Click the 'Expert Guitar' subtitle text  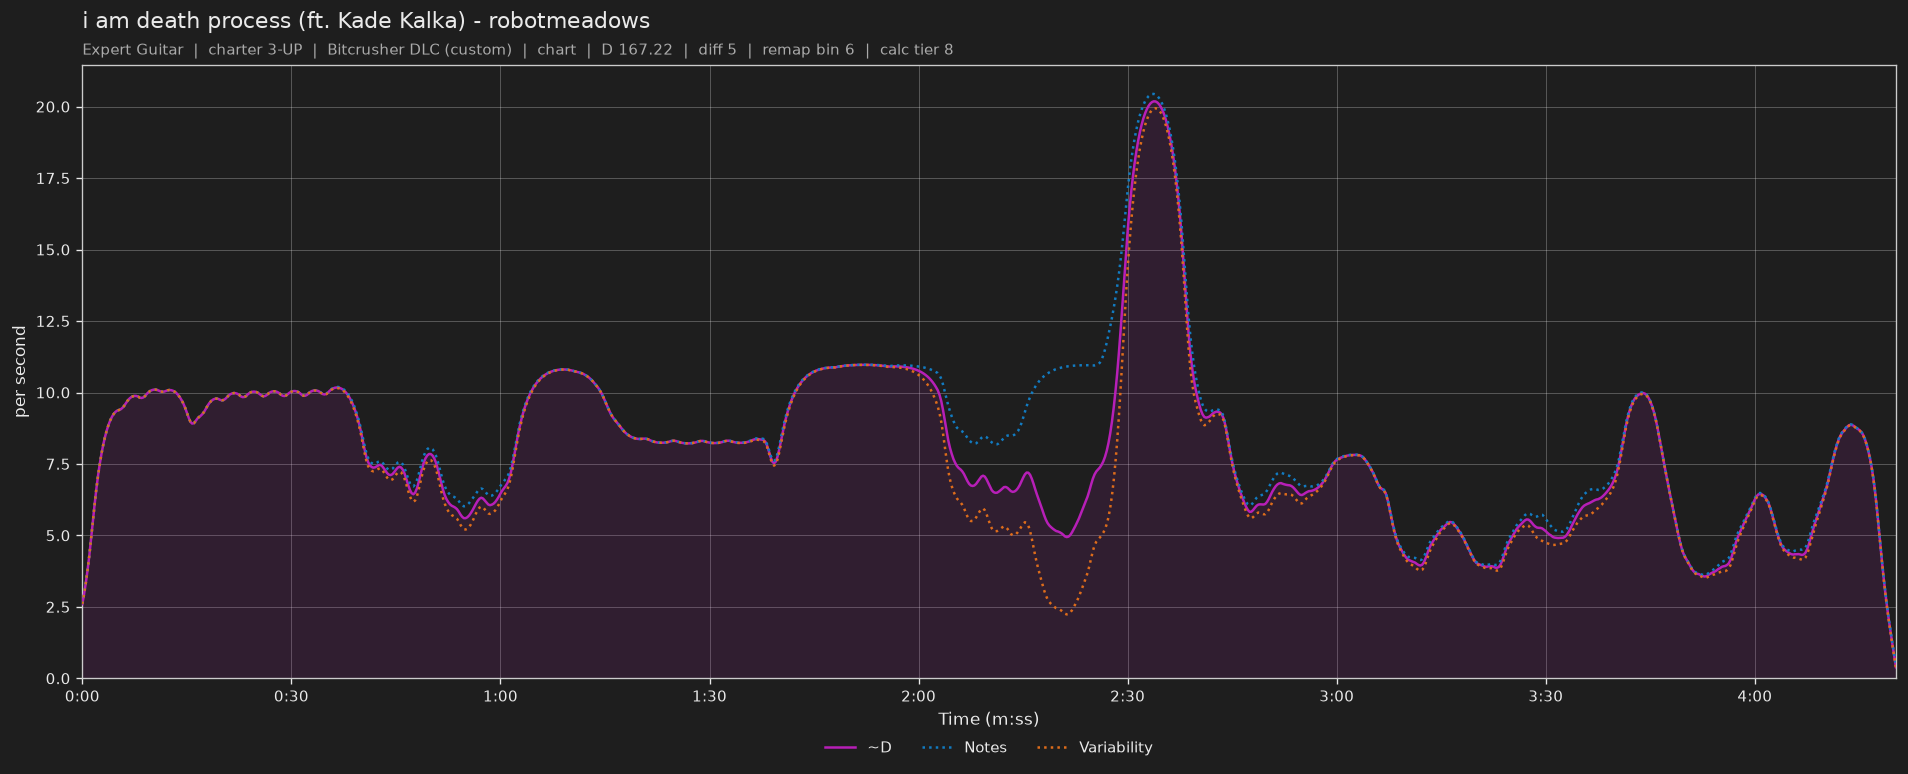pyautogui.click(x=133, y=49)
